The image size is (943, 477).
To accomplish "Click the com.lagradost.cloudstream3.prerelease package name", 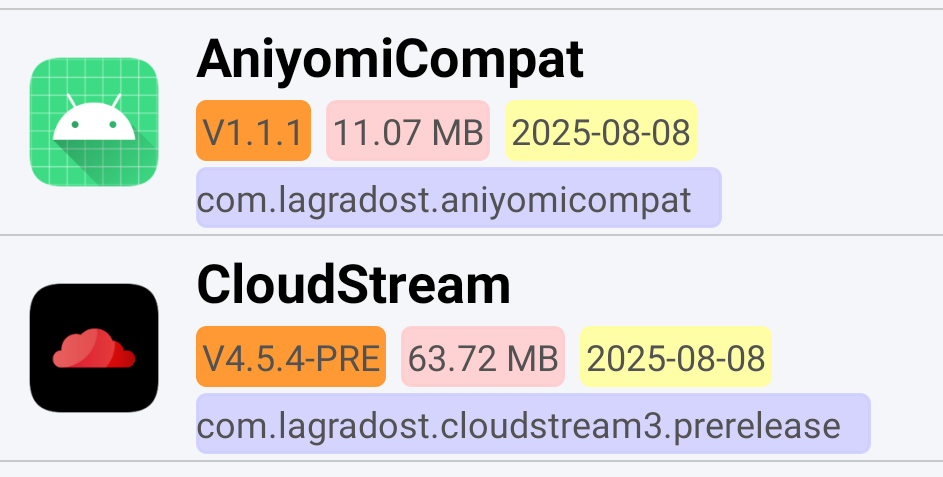I will (x=533, y=424).
